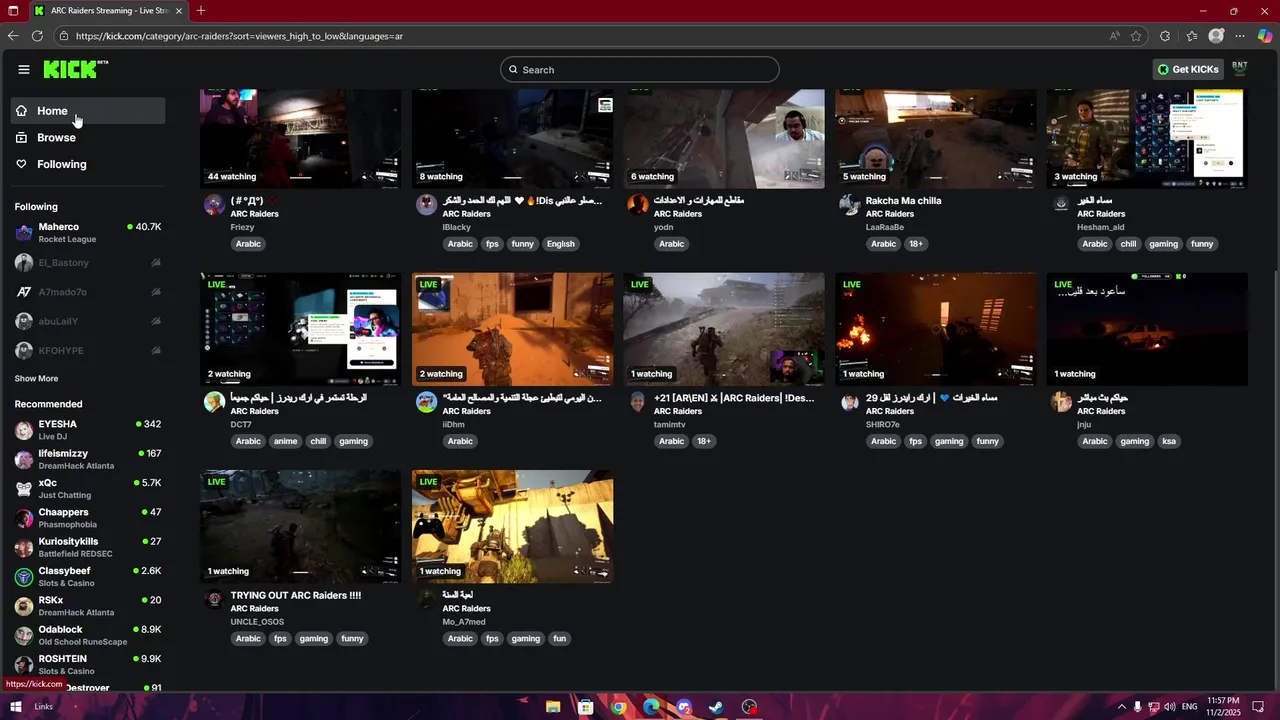1280x720 pixels.
Task: Click the Get KICKs button
Action: click(x=1188, y=69)
